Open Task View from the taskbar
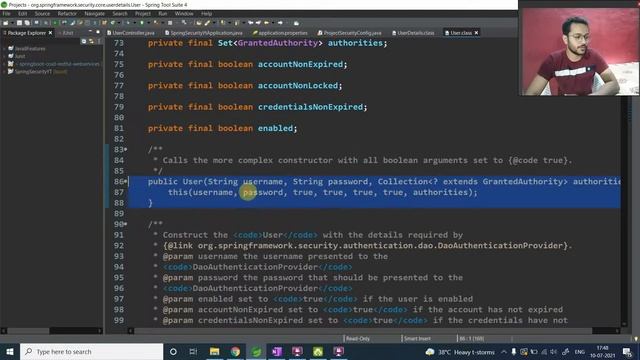This screenshot has width=640, height=360. [193, 351]
